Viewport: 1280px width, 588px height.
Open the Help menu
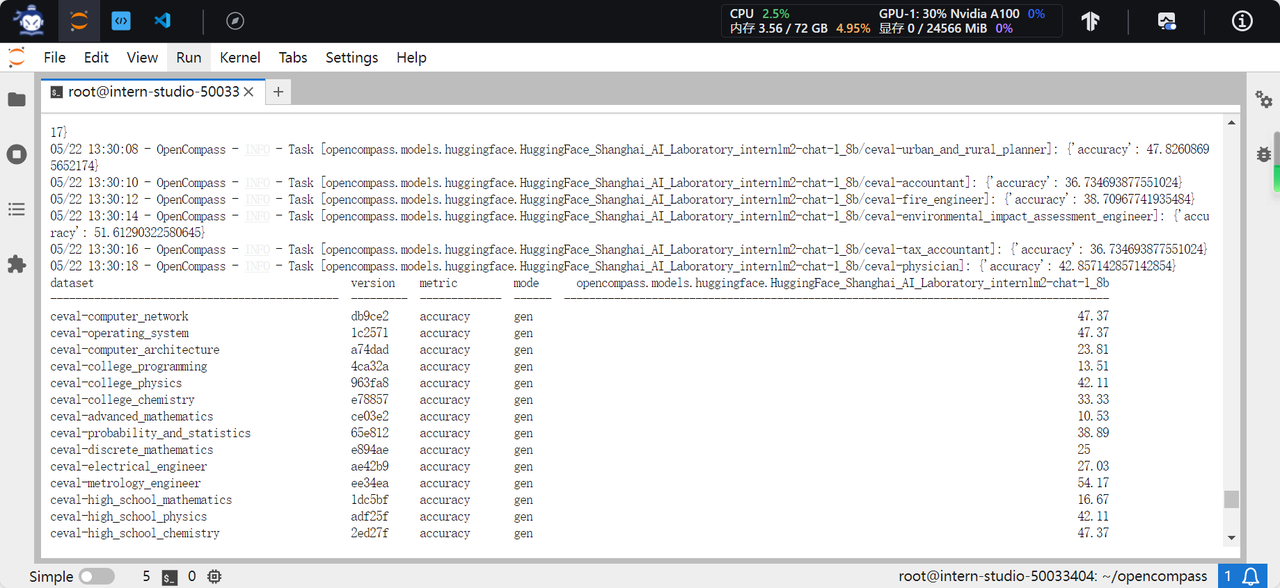(411, 58)
